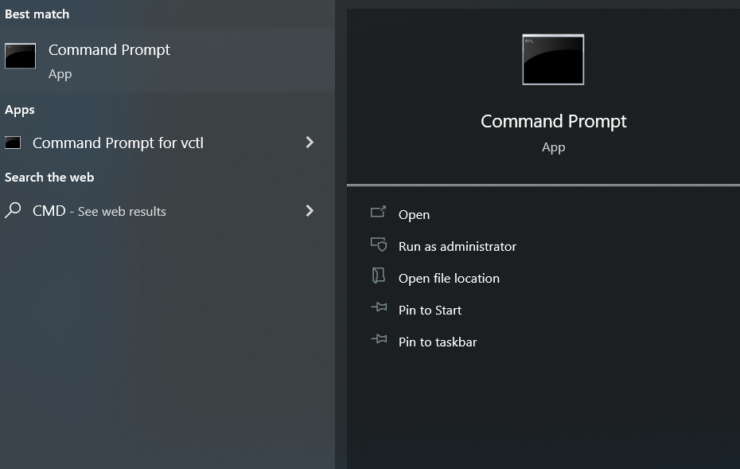Viewport: 740px width, 469px height.
Task: Select the Open action label
Action: 414,214
